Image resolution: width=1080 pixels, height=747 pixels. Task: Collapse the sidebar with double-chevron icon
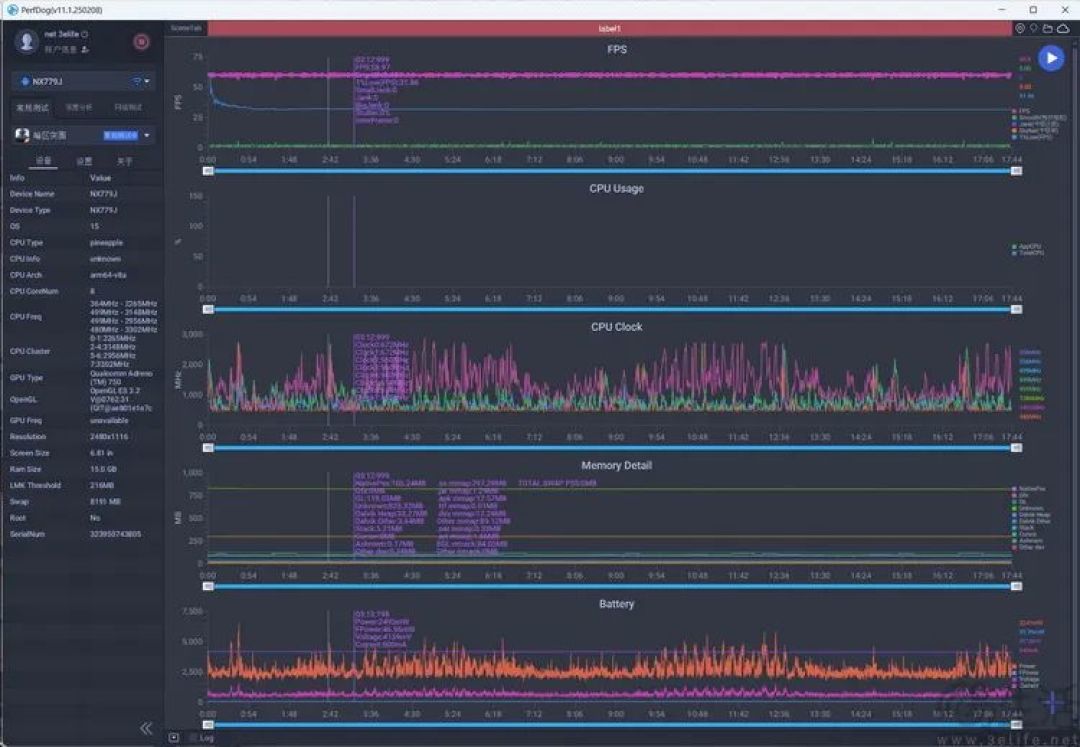[x=146, y=728]
